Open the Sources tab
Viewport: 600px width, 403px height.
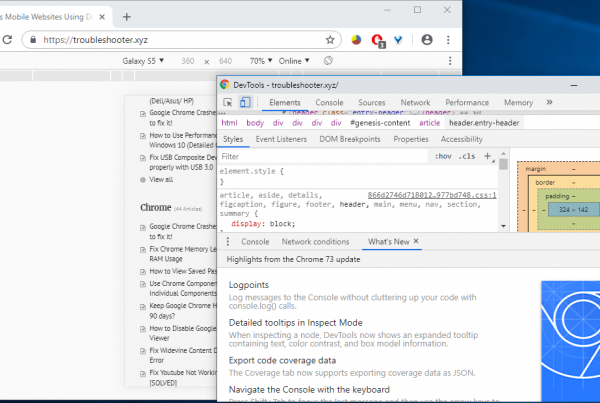[x=372, y=103]
